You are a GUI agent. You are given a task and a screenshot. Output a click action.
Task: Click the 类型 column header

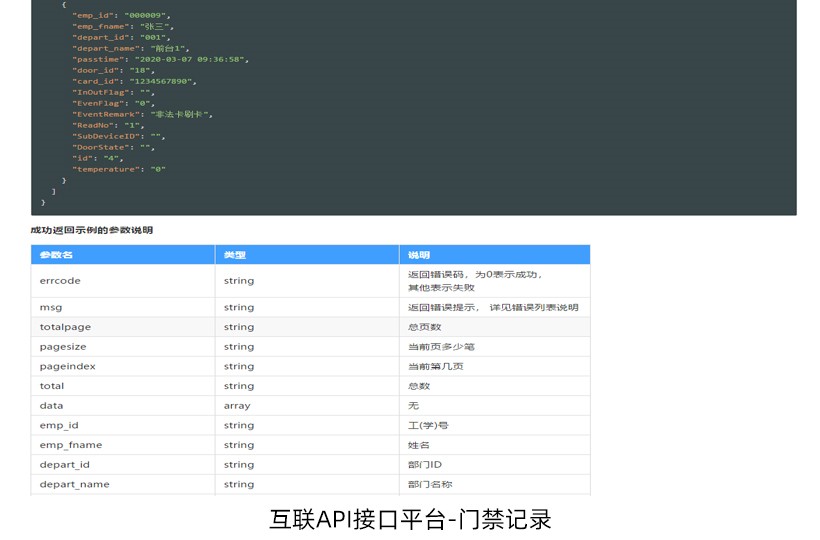(235, 255)
